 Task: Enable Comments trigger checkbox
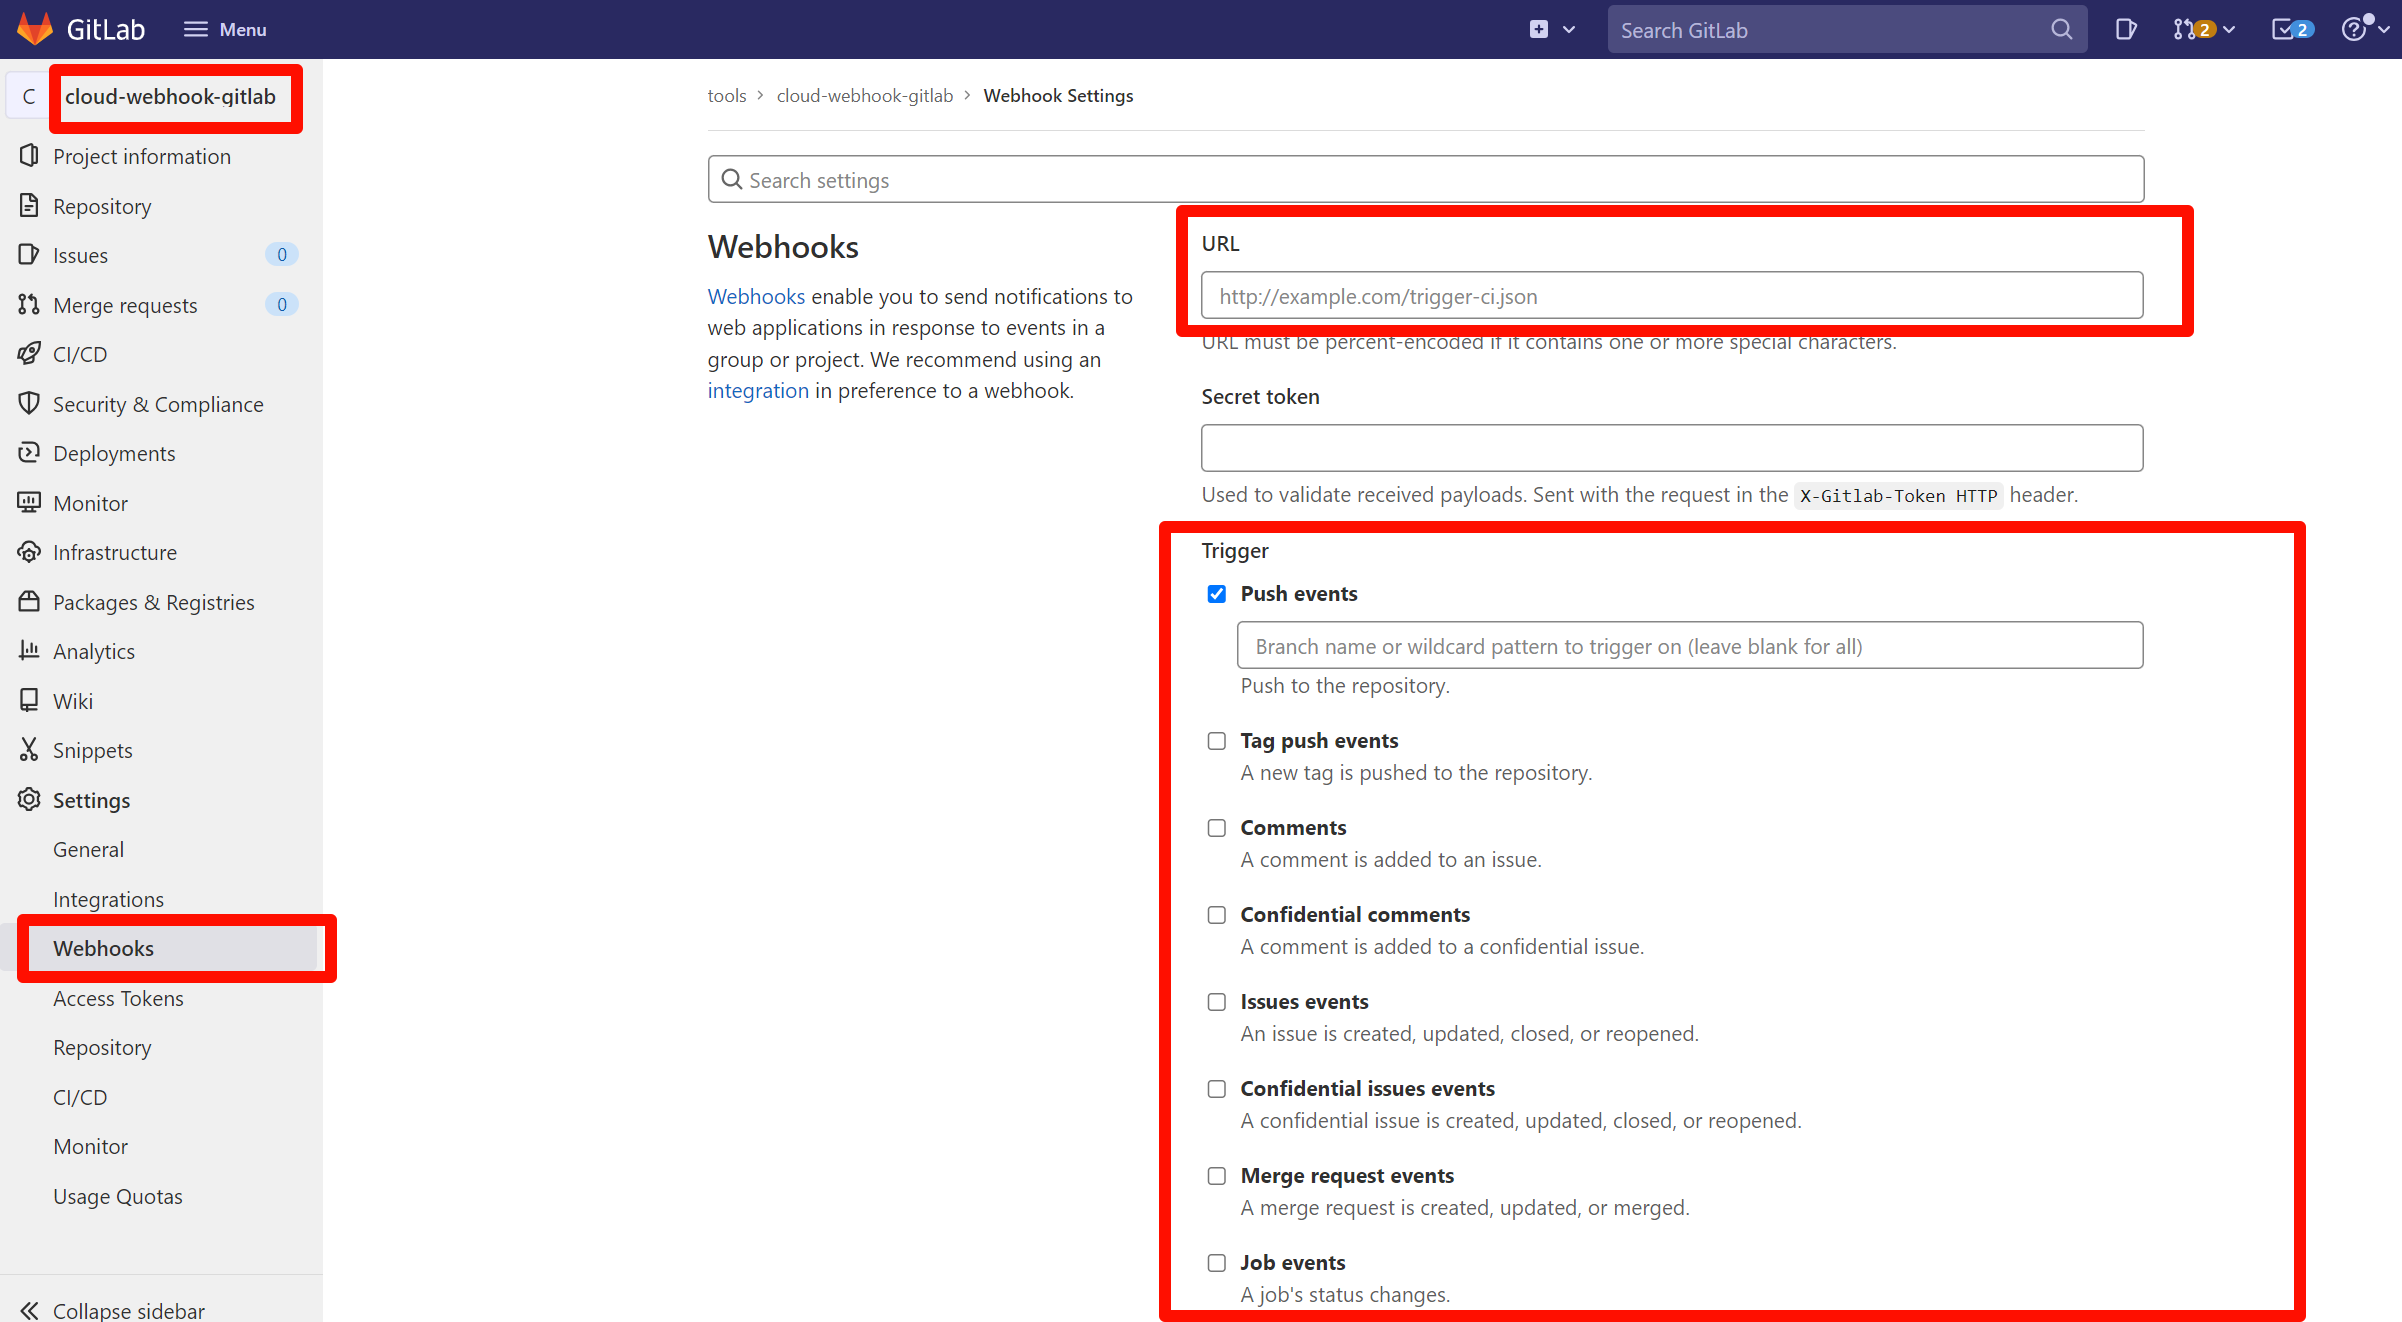pyautogui.click(x=1216, y=828)
